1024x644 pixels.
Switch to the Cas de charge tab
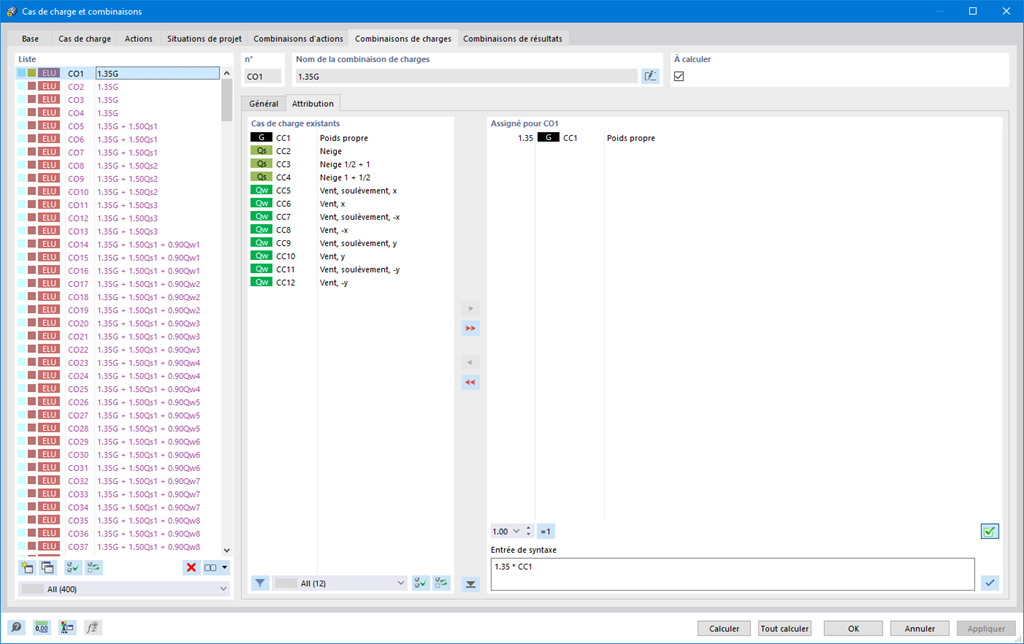(x=85, y=39)
